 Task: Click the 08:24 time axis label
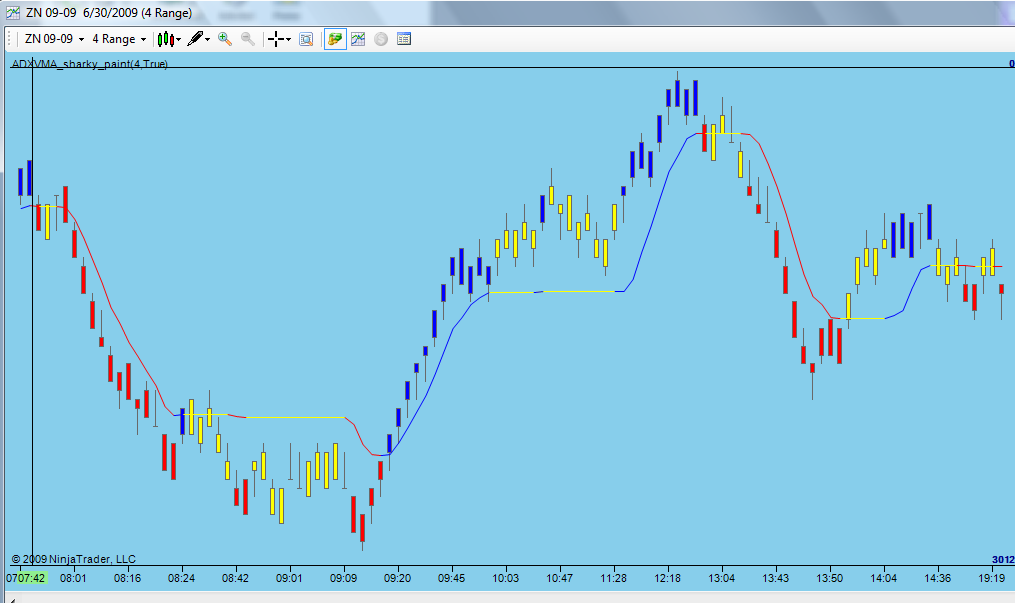point(181,578)
